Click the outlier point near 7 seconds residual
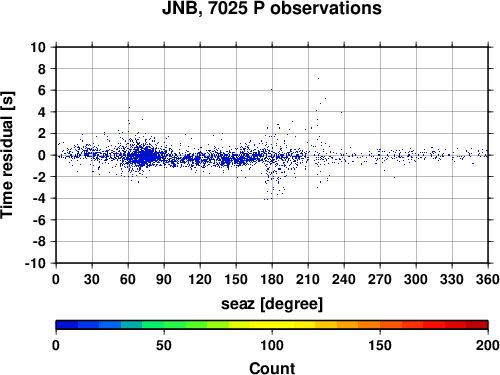Screen dimensions: 500x375 click(x=318, y=79)
